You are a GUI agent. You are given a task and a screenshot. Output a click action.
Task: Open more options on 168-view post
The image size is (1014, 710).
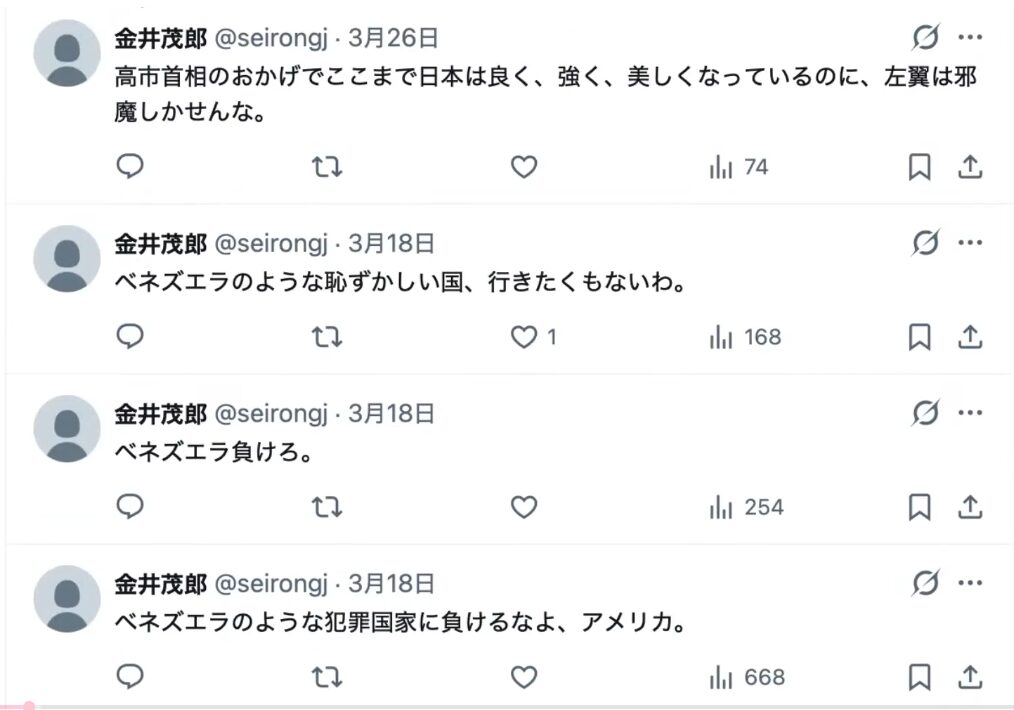tap(970, 243)
